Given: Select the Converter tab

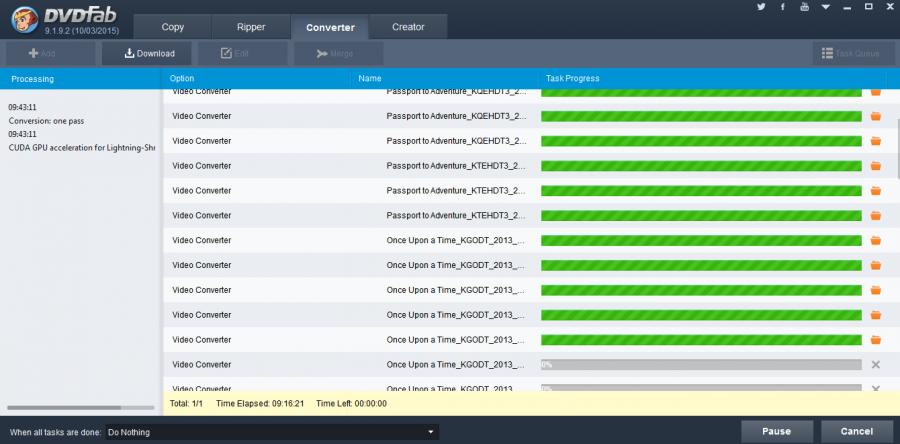Looking at the screenshot, I should [x=330, y=27].
